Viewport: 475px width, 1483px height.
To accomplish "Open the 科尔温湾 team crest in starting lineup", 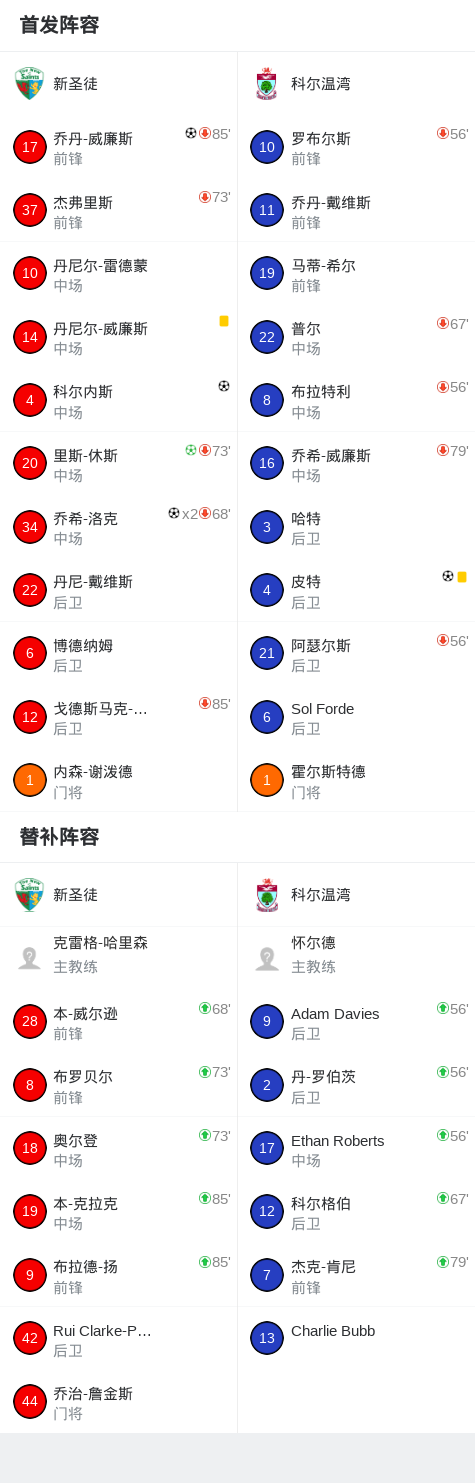I will coord(267,84).
